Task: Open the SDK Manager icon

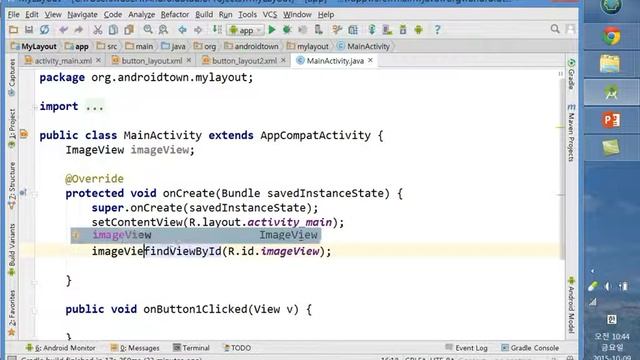Action: click(403, 30)
